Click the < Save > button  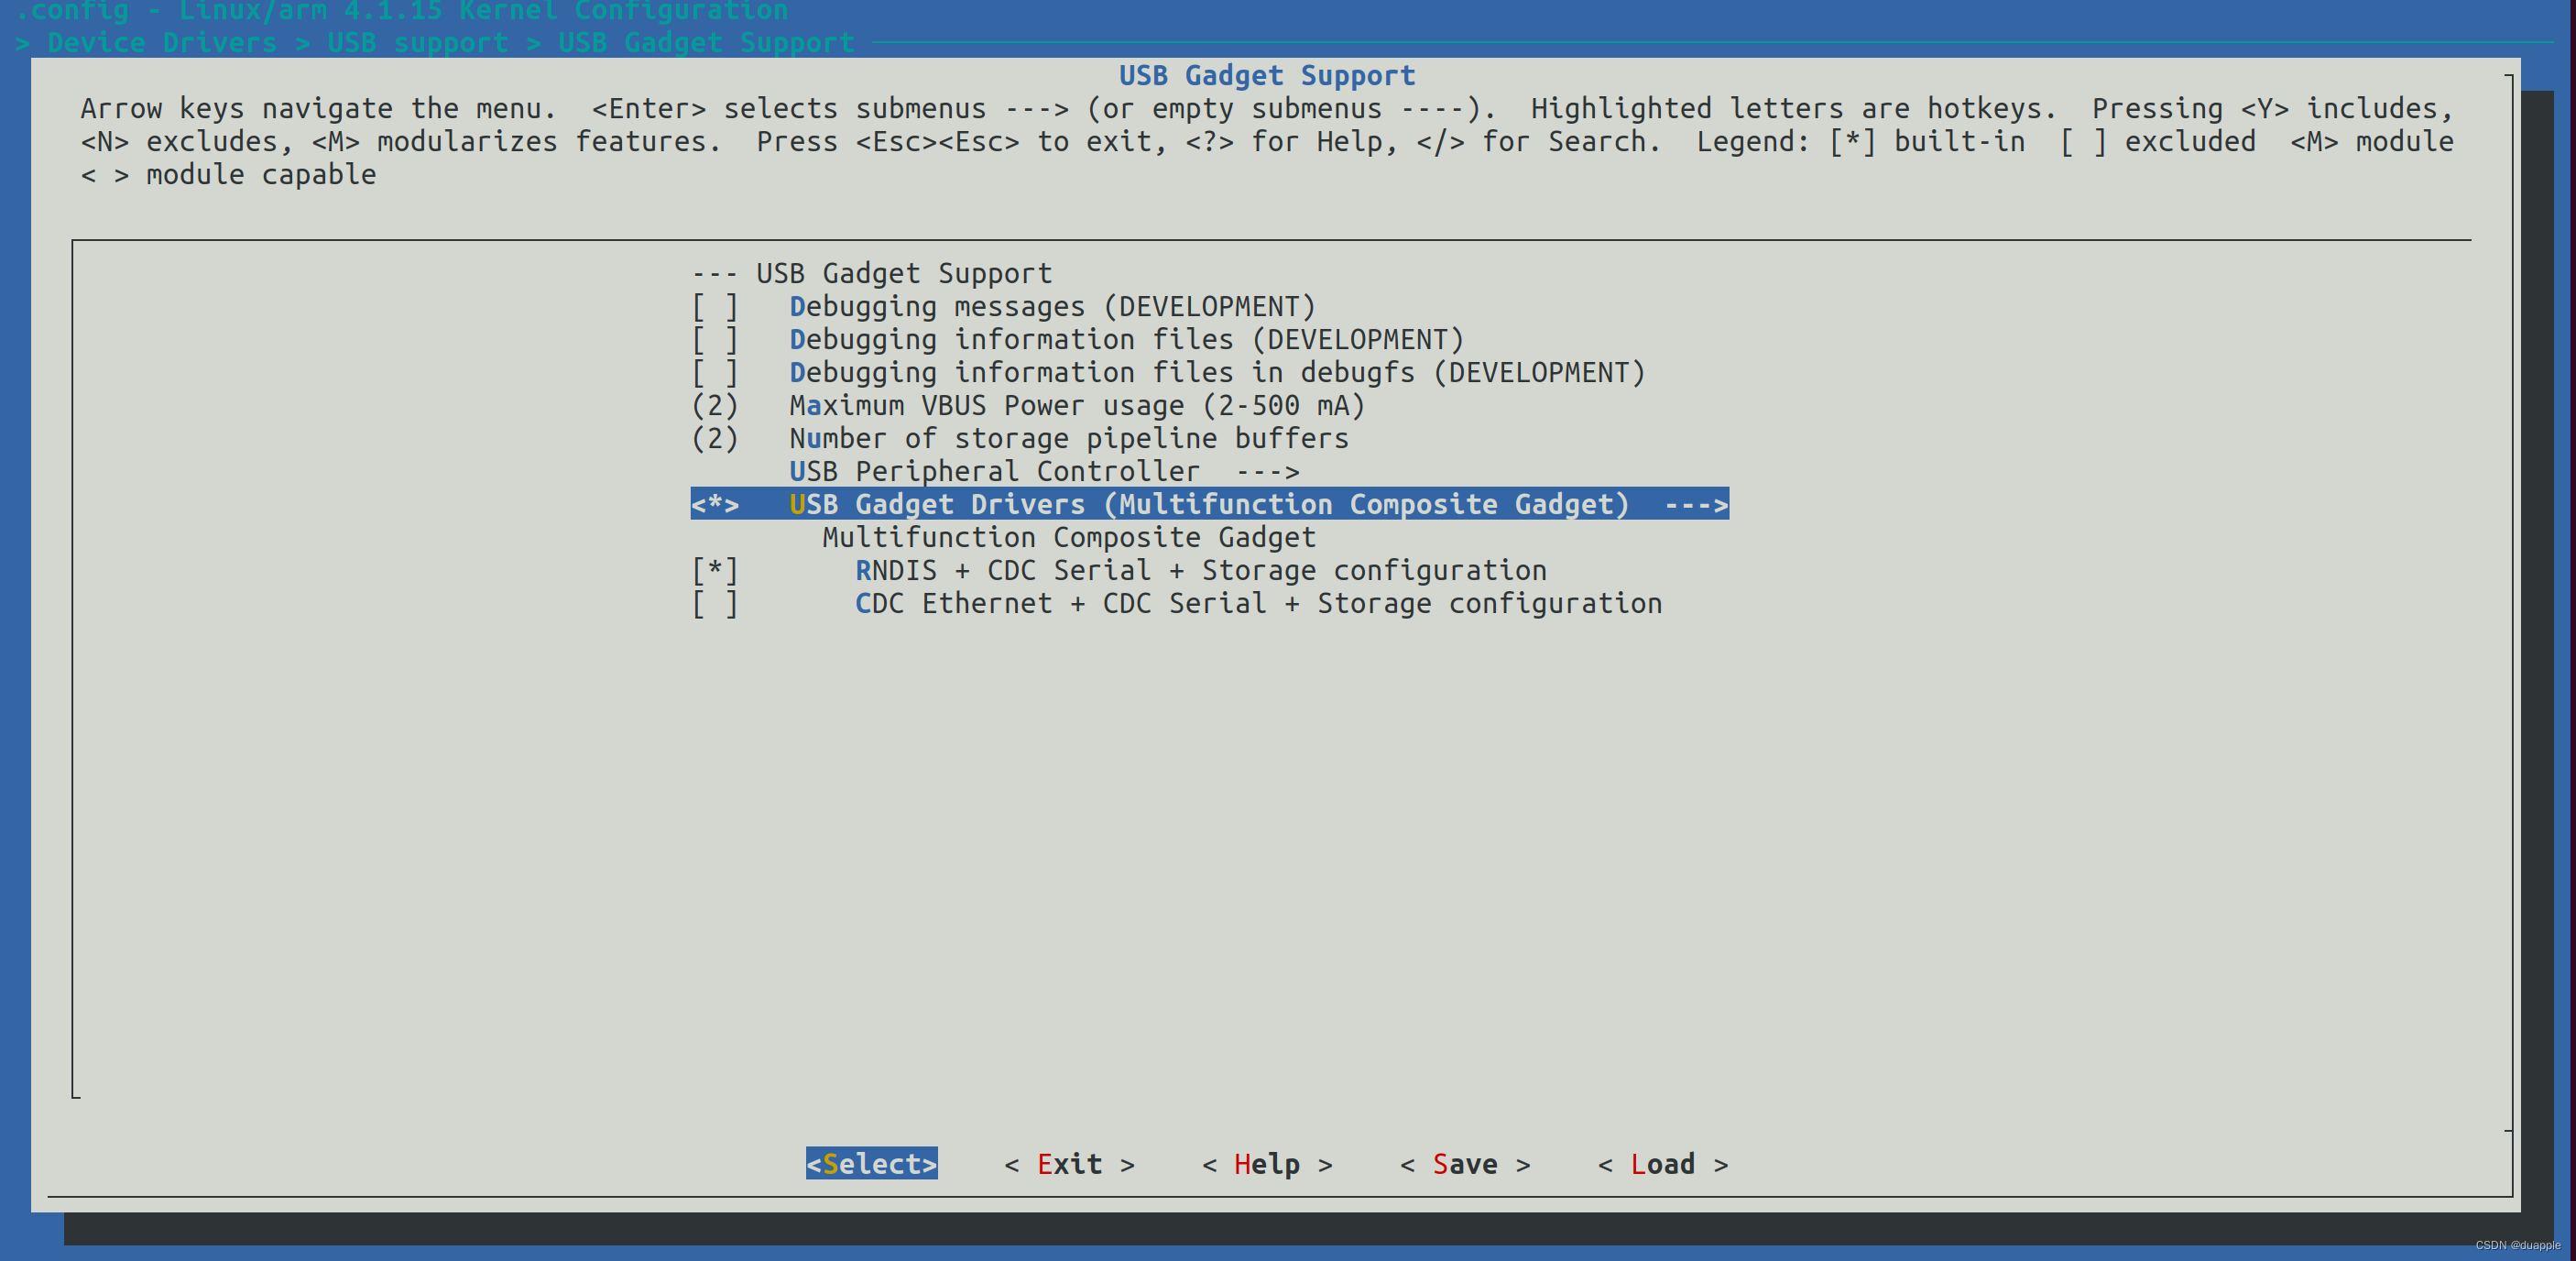click(1465, 1164)
